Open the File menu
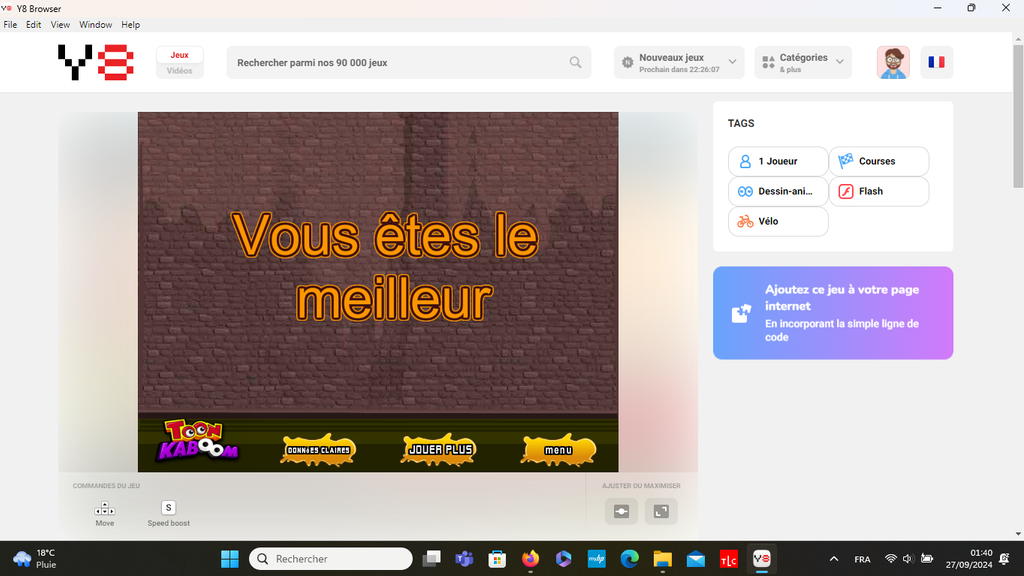The image size is (1024, 576). point(10,24)
